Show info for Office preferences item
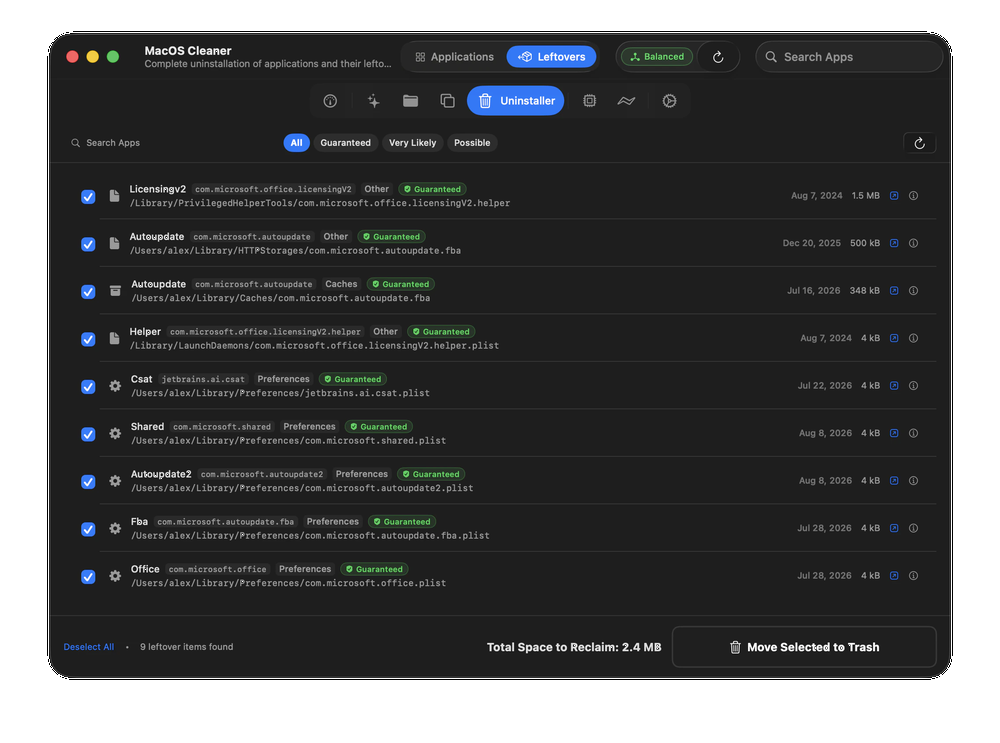This screenshot has width=1000, height=743. pos(913,576)
